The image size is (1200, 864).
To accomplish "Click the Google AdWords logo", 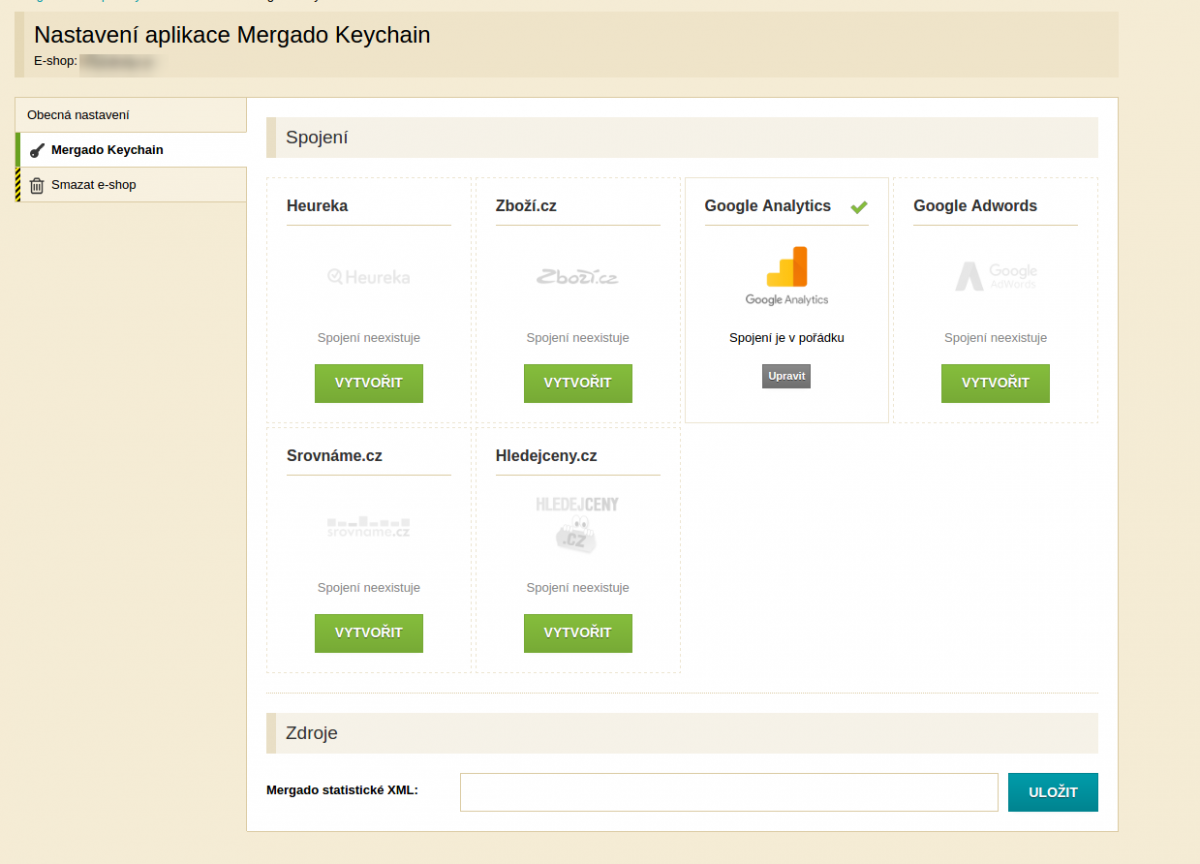I will click(996, 276).
